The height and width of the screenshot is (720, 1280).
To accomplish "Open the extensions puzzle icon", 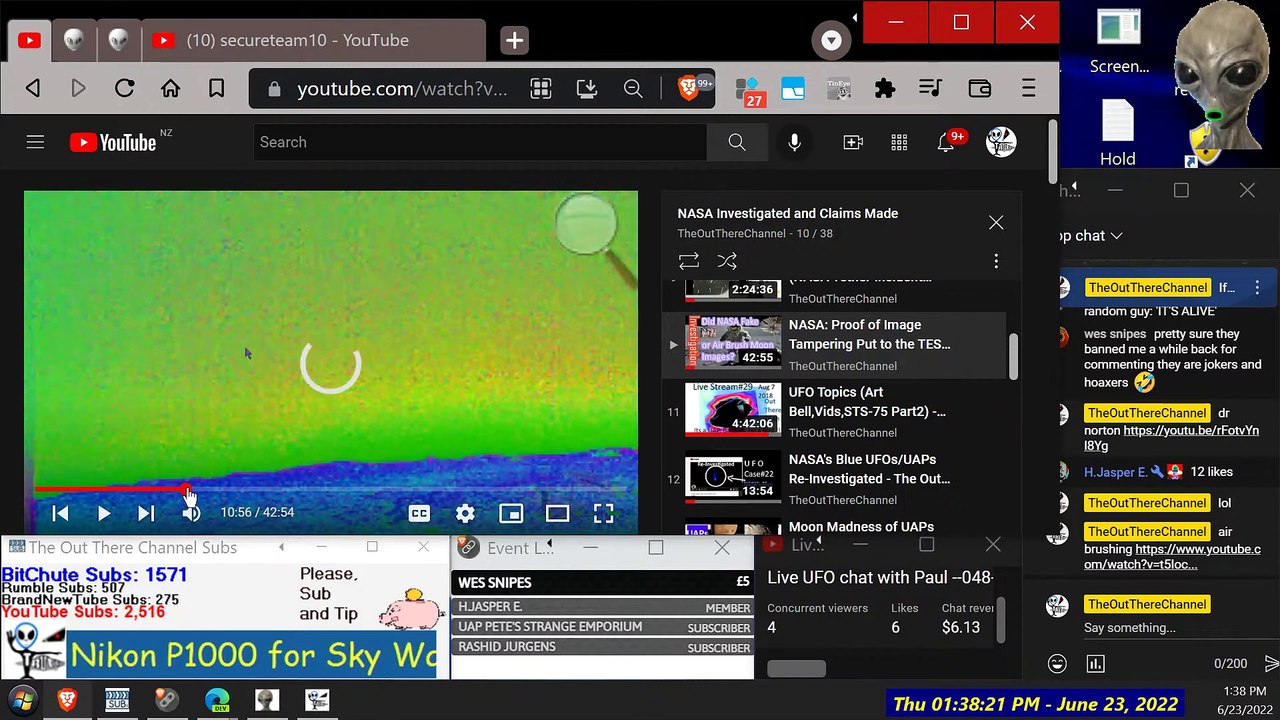I will 885,89.
